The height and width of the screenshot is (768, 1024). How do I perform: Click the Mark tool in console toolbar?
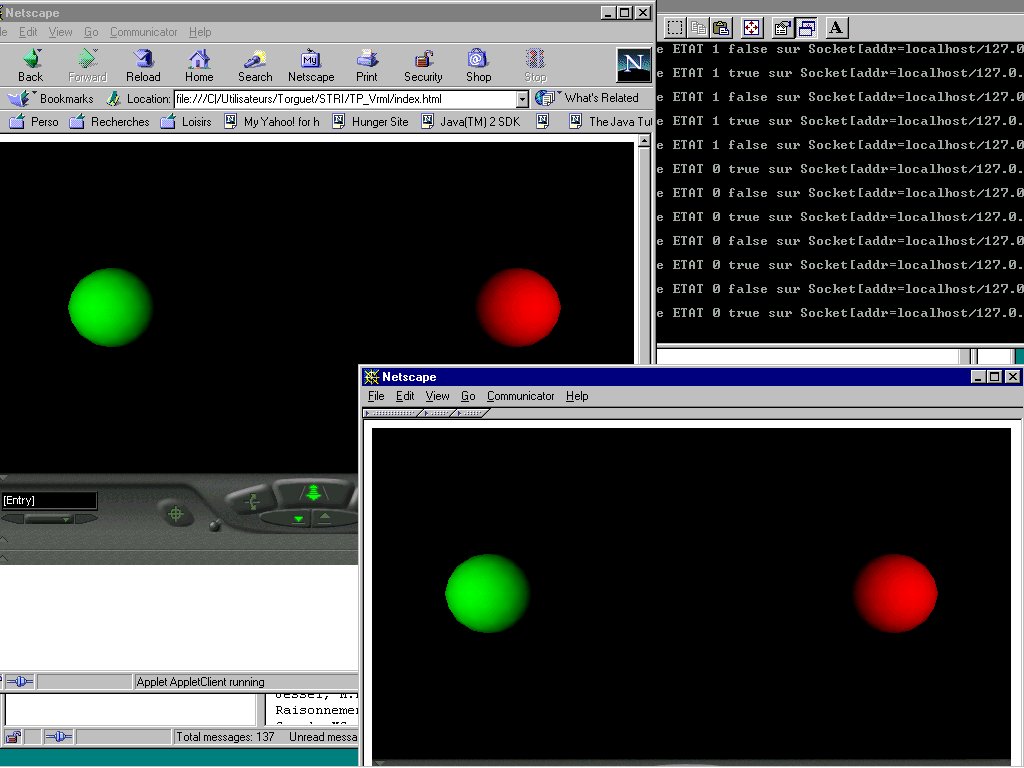click(x=675, y=28)
